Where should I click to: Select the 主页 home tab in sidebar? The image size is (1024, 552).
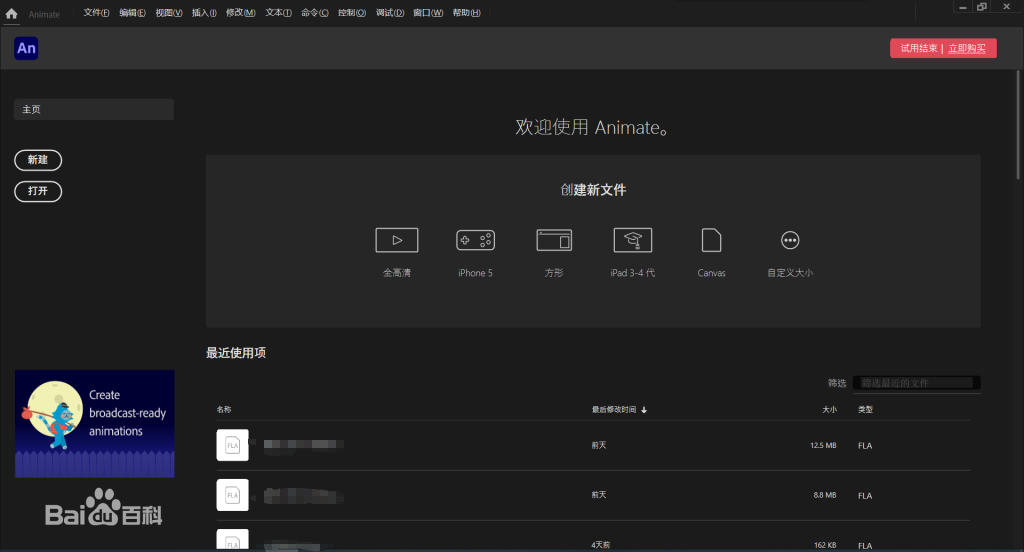click(x=93, y=109)
